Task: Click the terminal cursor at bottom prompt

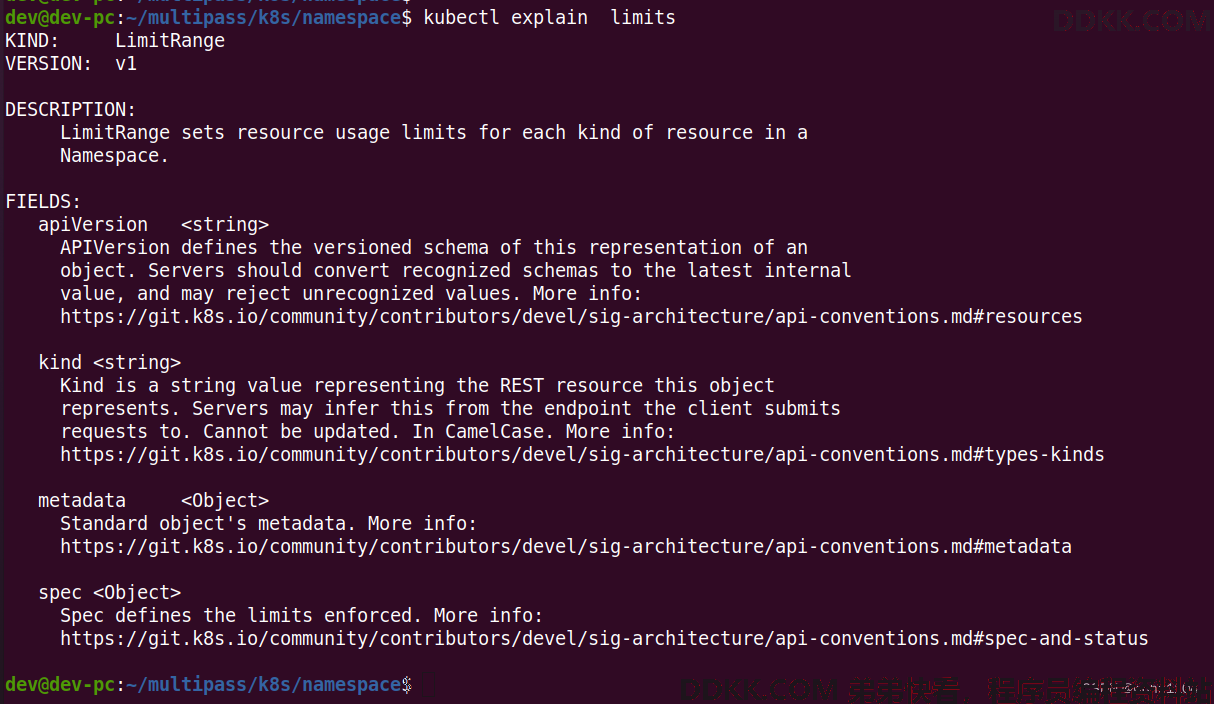Action: pyautogui.click(x=428, y=685)
